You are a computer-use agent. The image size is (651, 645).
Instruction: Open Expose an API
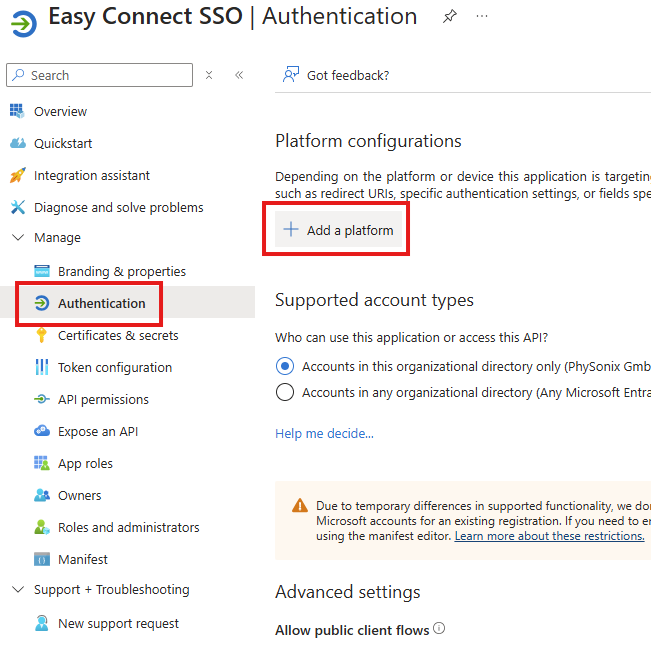(98, 431)
